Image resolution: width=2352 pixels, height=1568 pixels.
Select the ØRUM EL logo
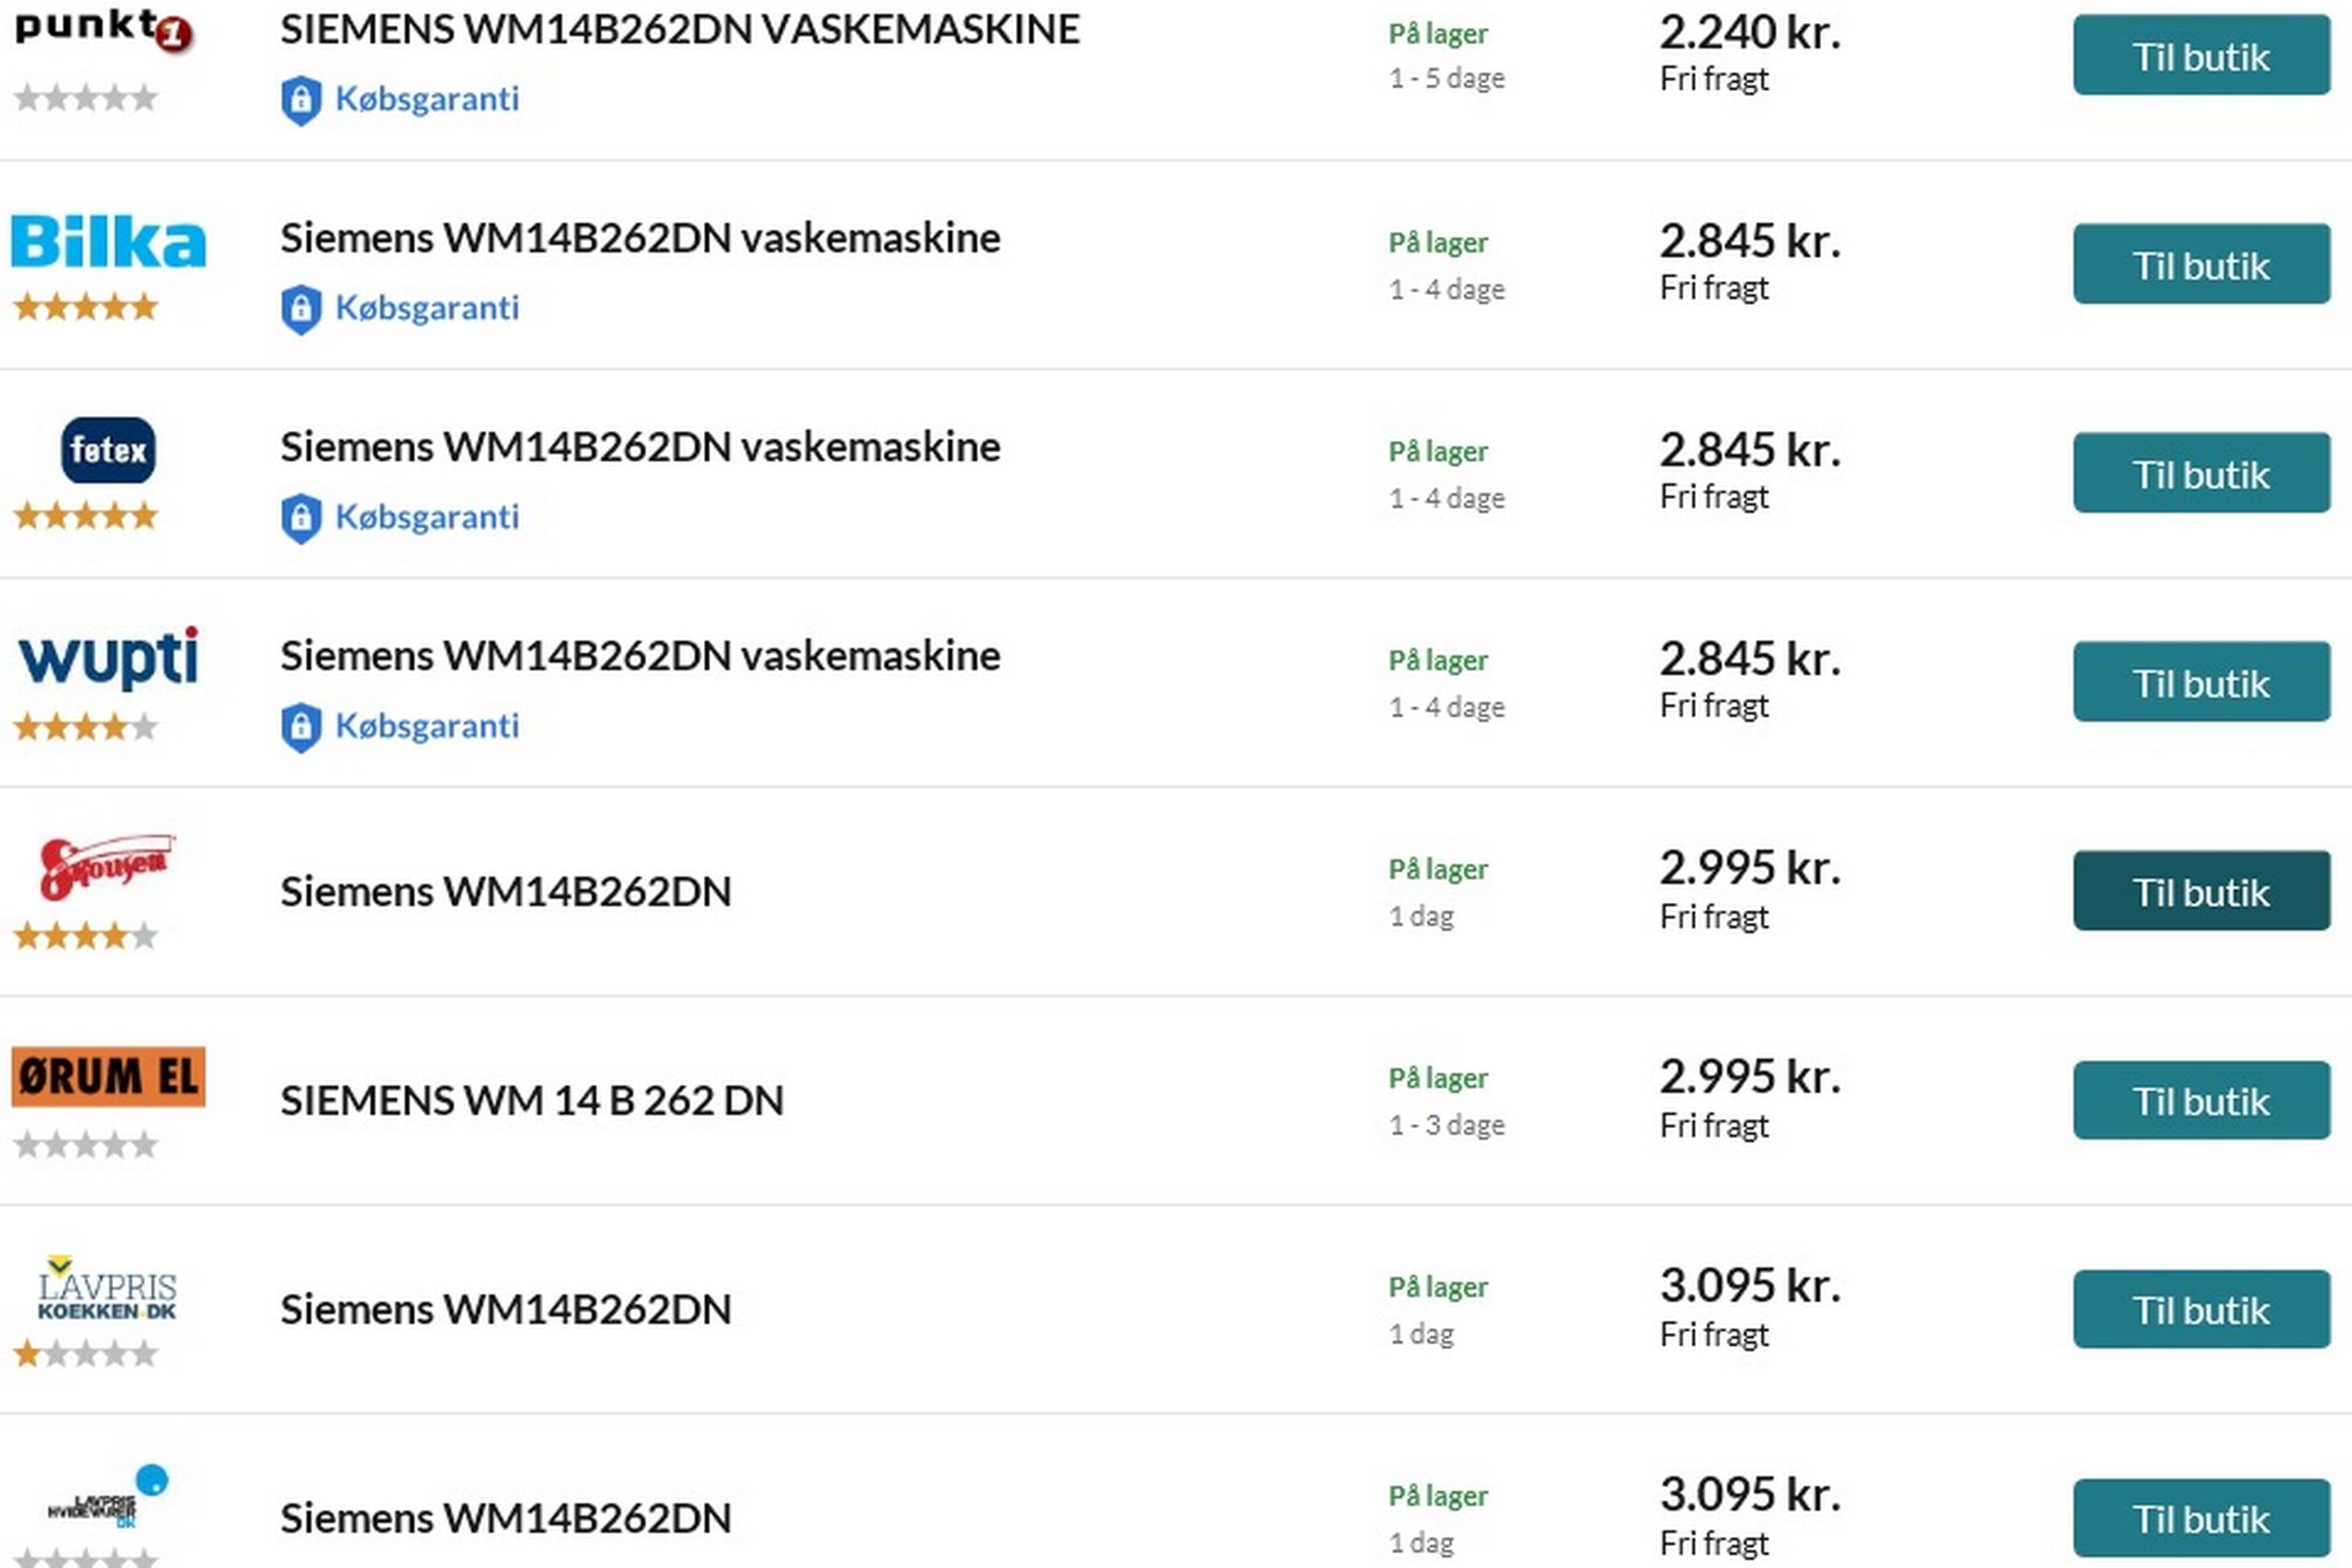(108, 1077)
